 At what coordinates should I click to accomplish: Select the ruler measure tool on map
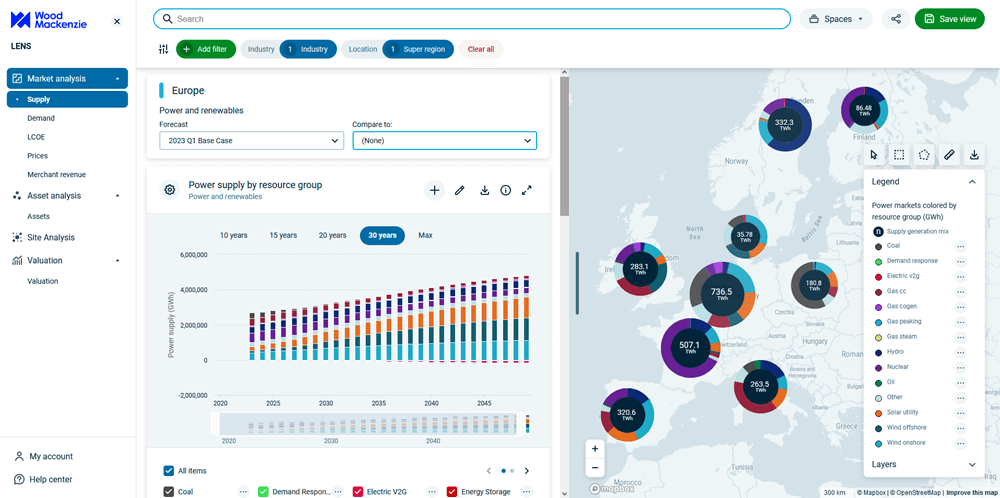pyautogui.click(x=949, y=155)
